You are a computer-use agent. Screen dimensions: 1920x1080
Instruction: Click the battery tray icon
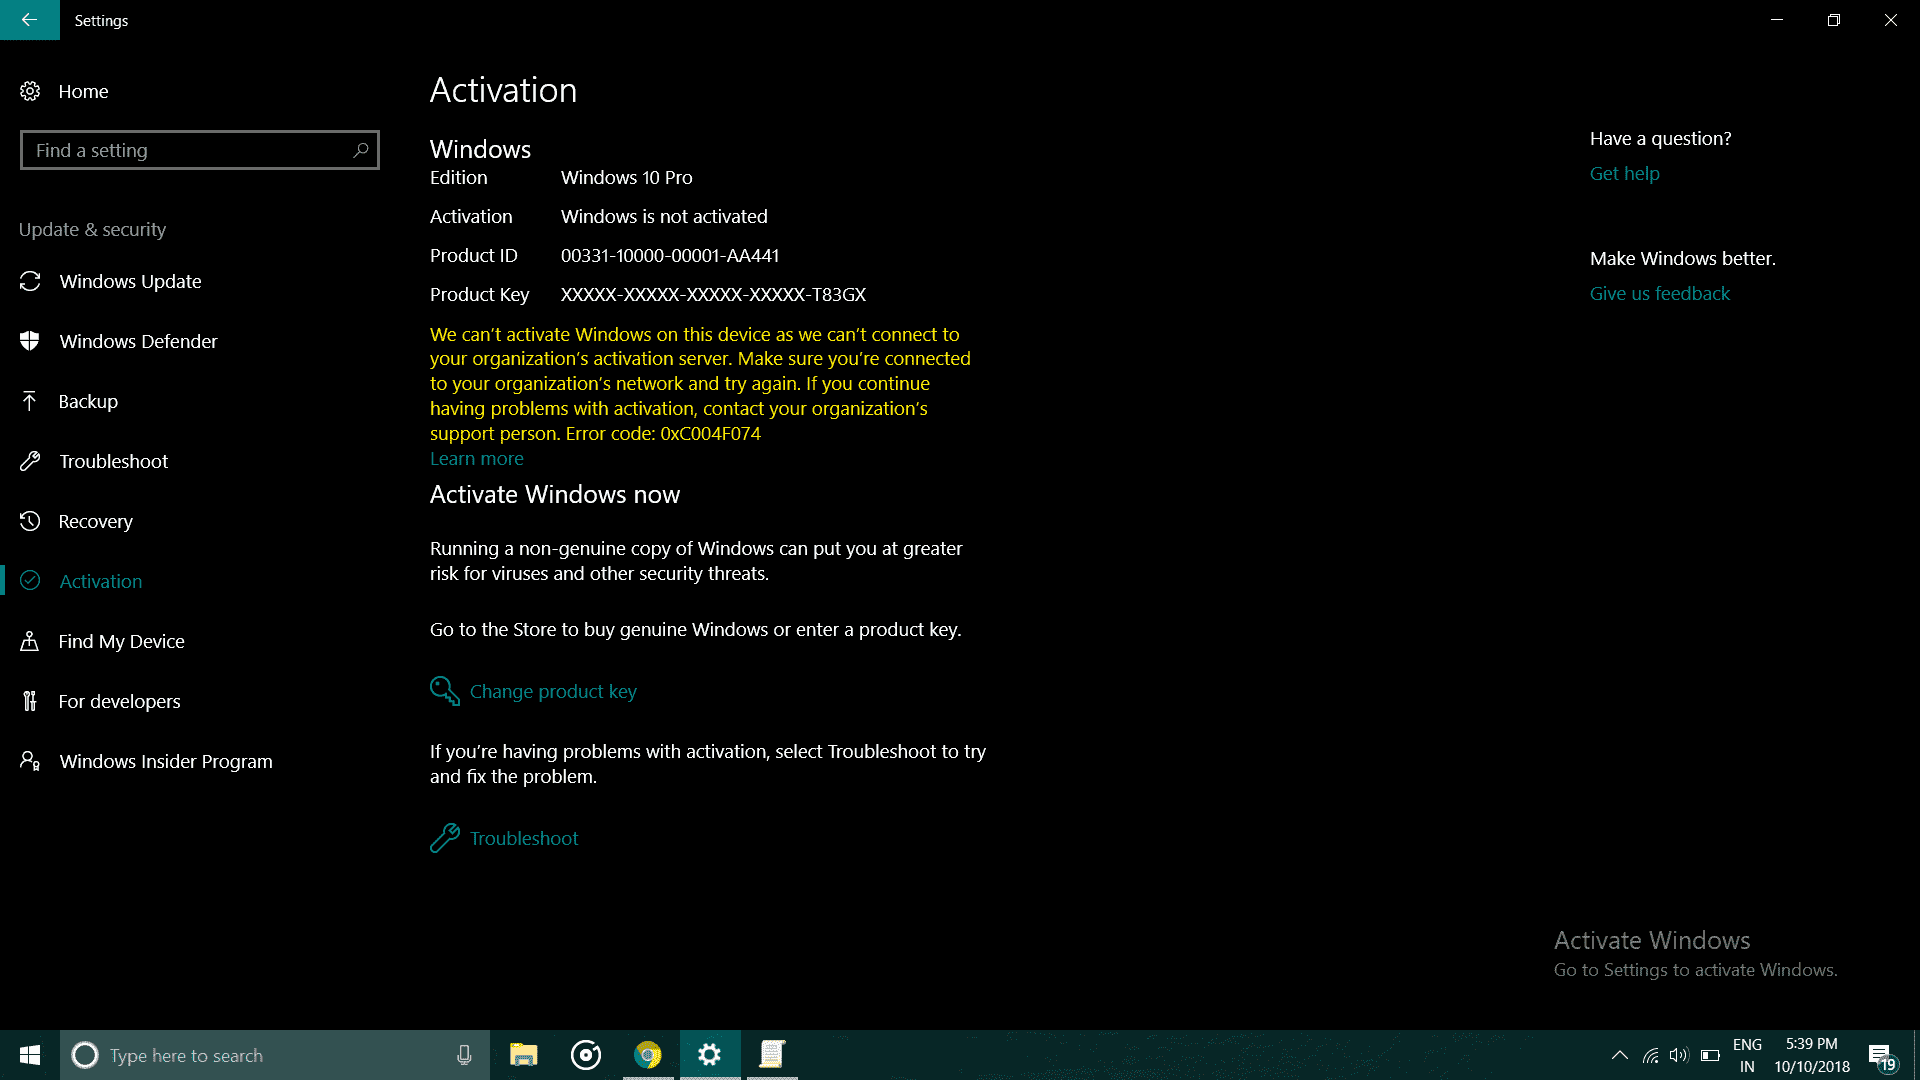pos(1710,1055)
